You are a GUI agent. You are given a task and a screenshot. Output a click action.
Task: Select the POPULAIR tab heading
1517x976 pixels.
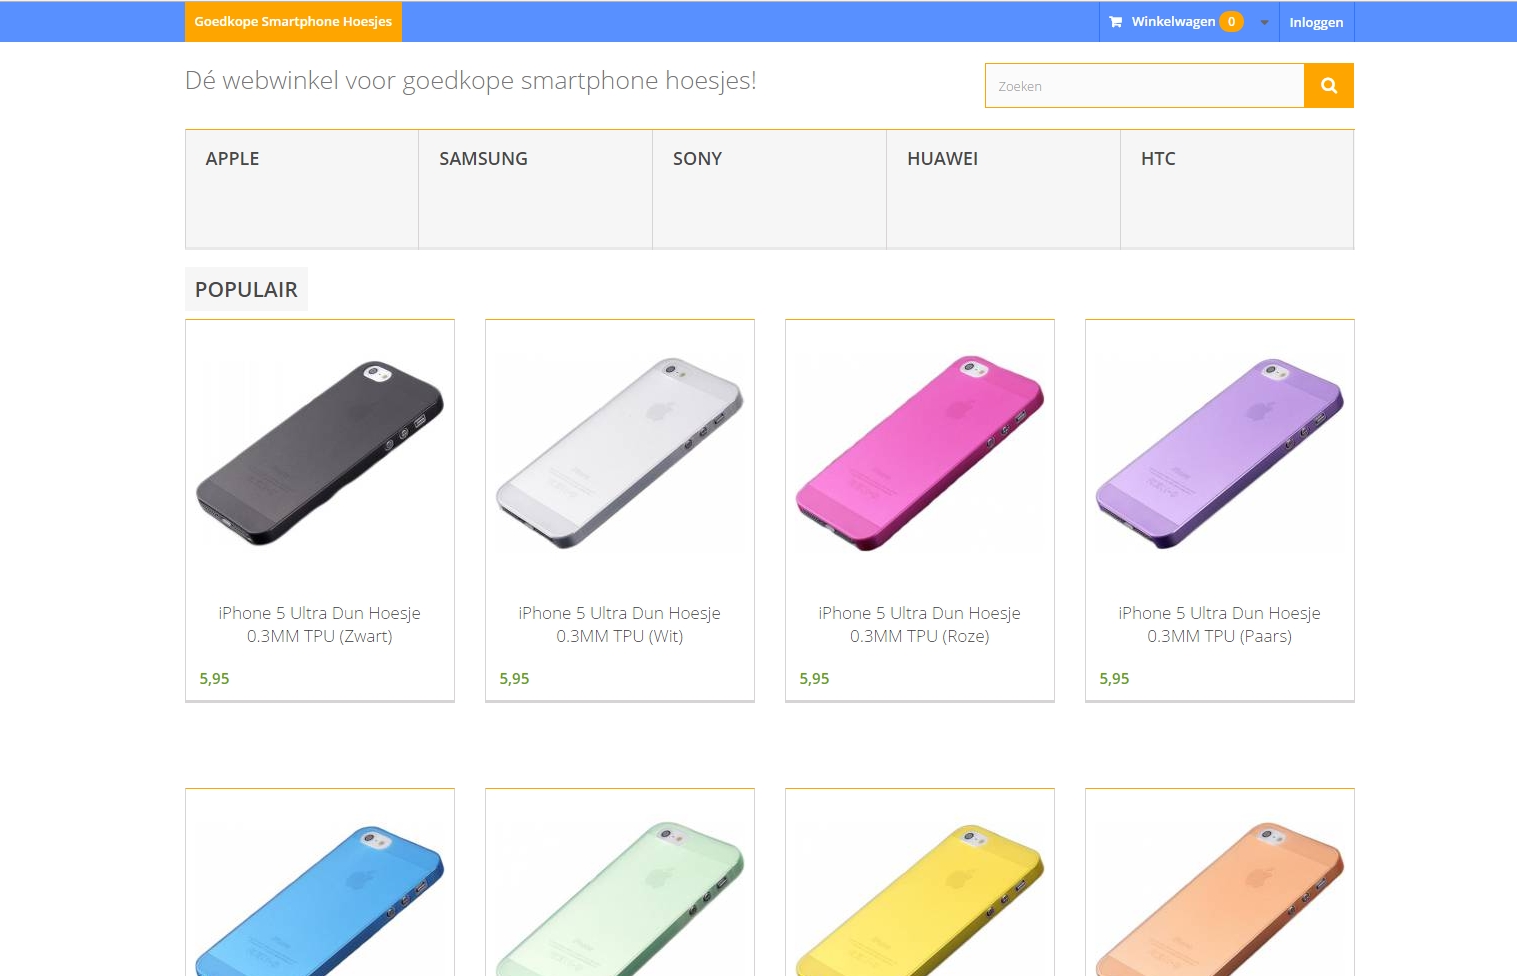[246, 289]
